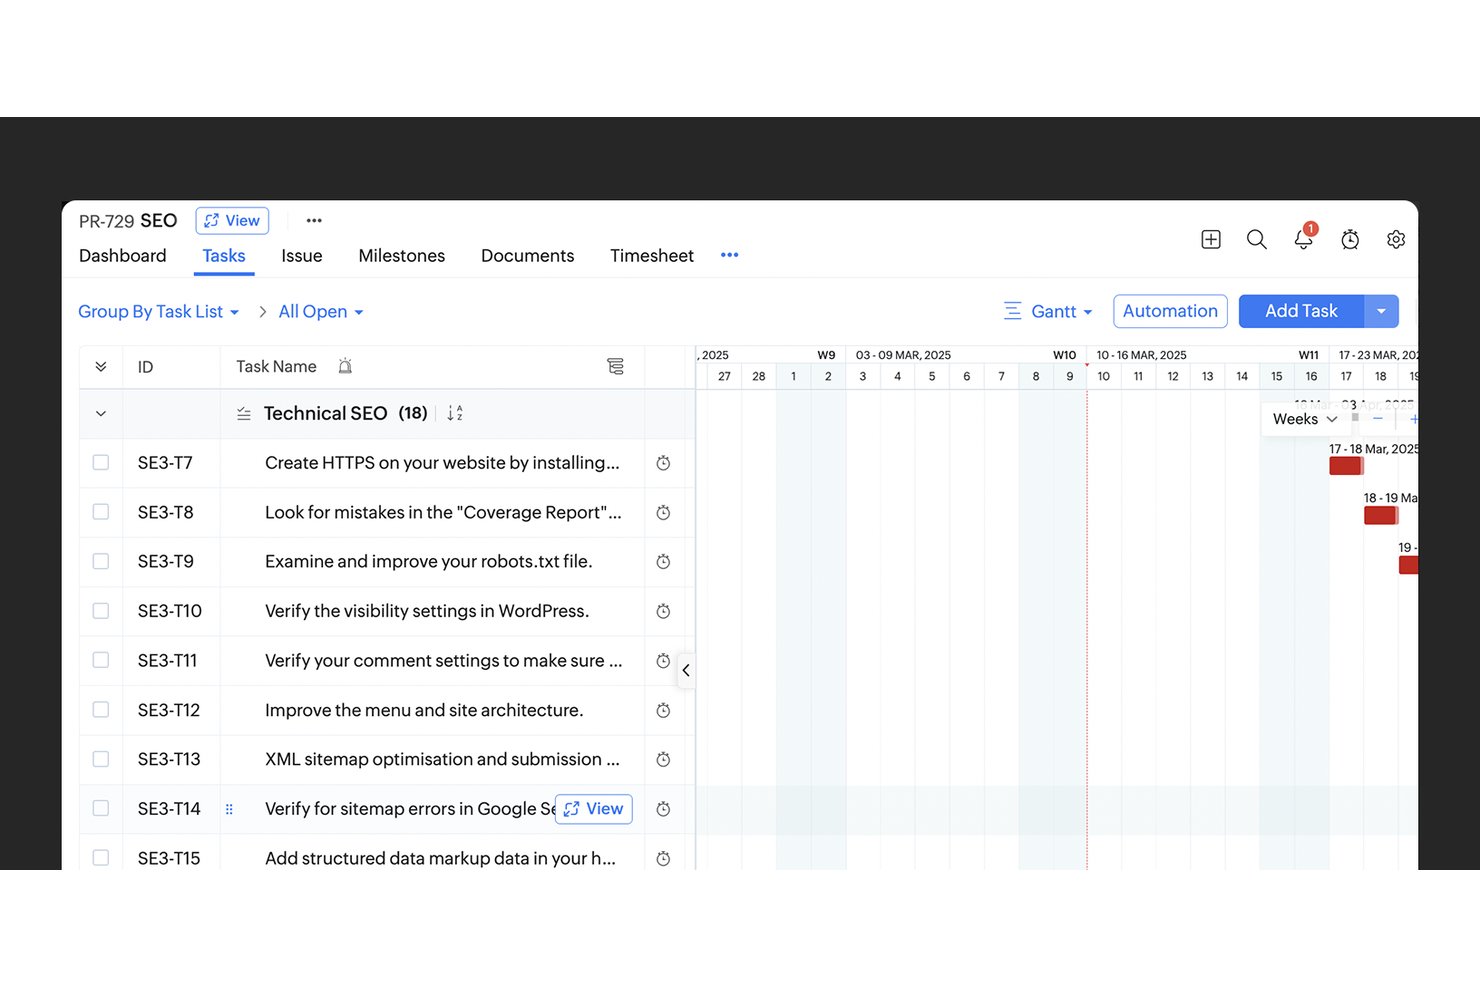Open the column customization icon in header
This screenshot has width=1480, height=987.
615,366
